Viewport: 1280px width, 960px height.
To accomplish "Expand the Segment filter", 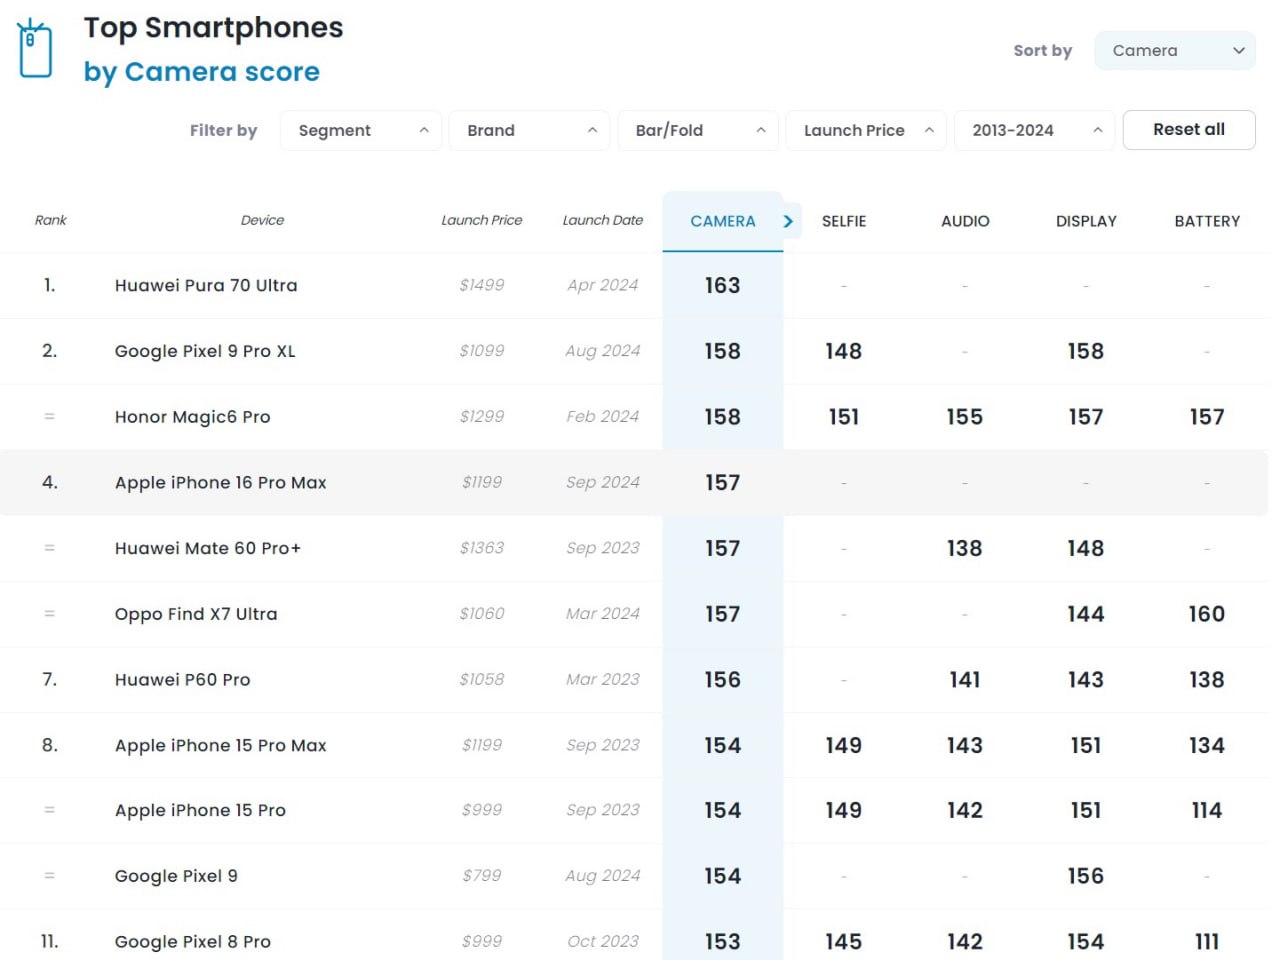I will tap(361, 130).
